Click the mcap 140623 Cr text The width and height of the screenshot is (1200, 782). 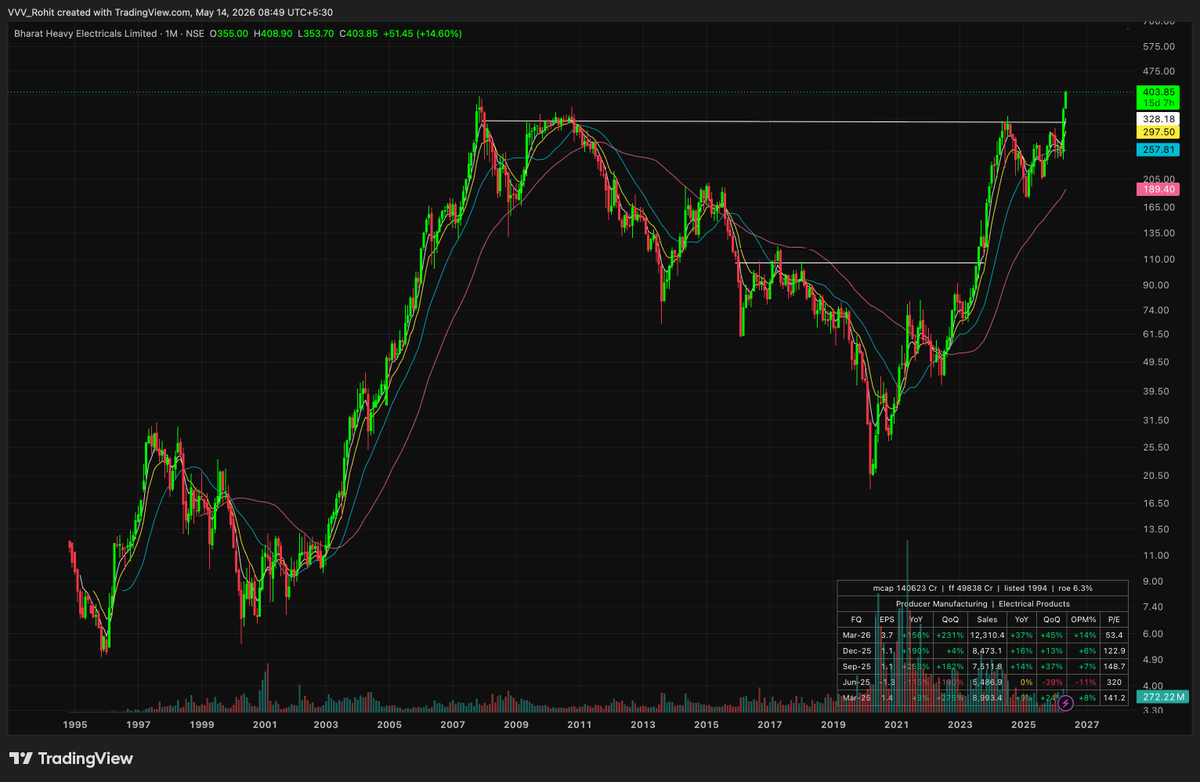click(x=905, y=588)
